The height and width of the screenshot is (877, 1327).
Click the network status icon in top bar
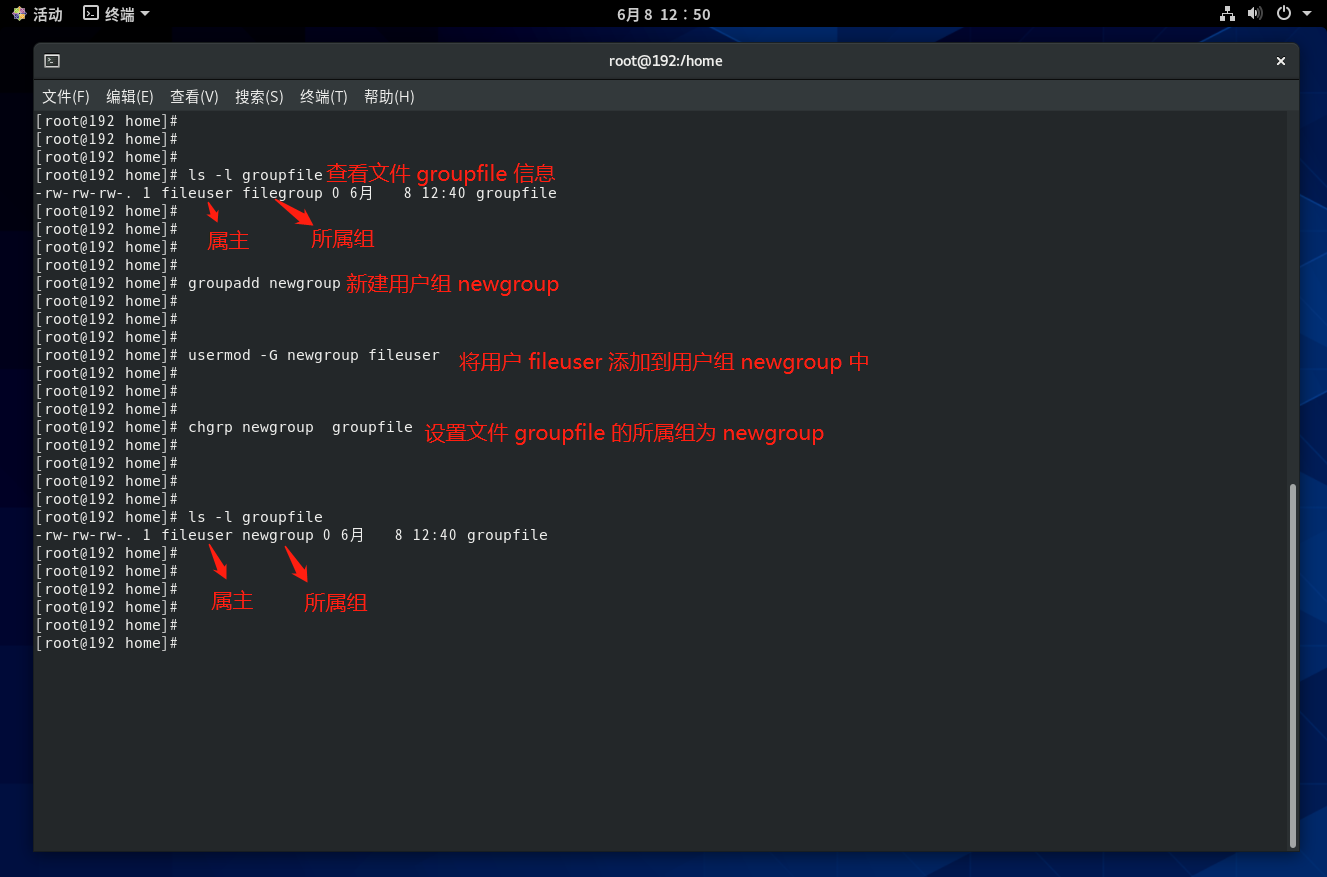coord(1227,14)
